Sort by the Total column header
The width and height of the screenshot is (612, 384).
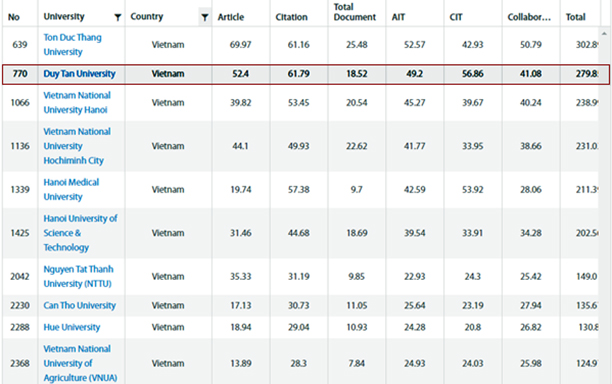pyautogui.click(x=575, y=17)
